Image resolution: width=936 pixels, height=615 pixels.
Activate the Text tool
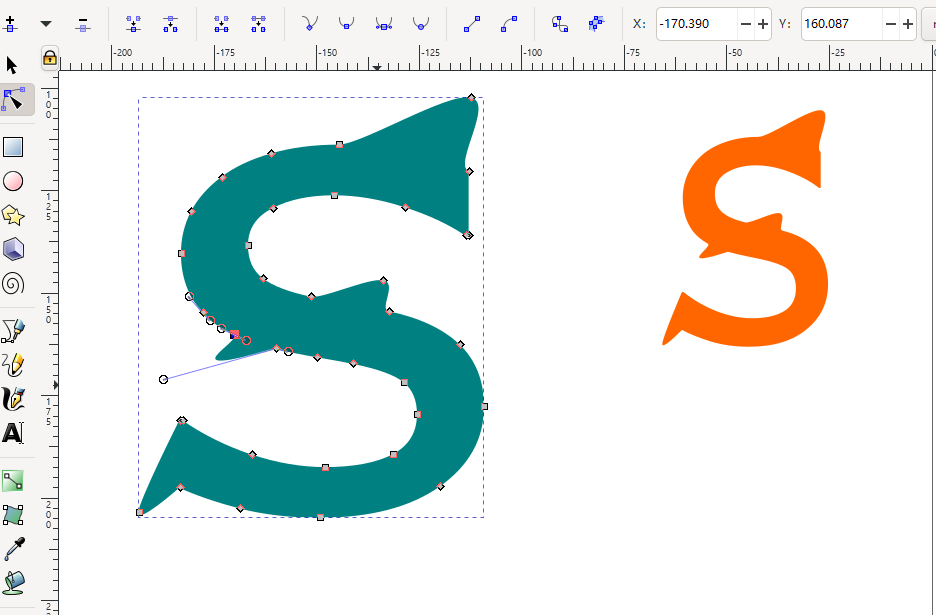13,433
